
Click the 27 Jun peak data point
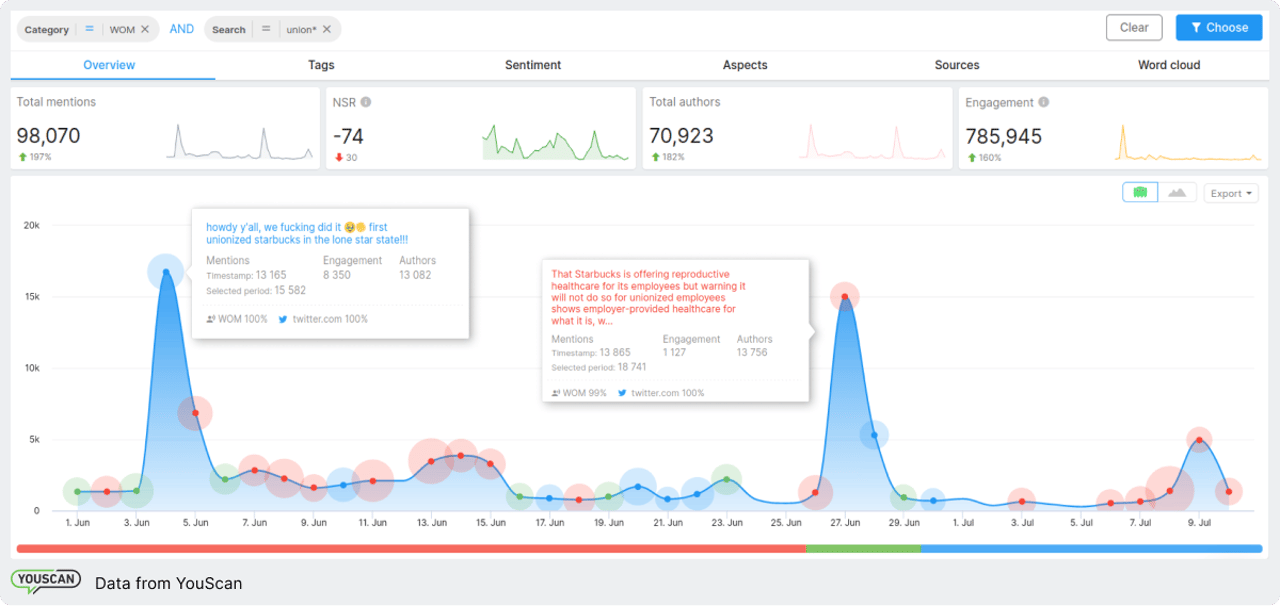[845, 297]
